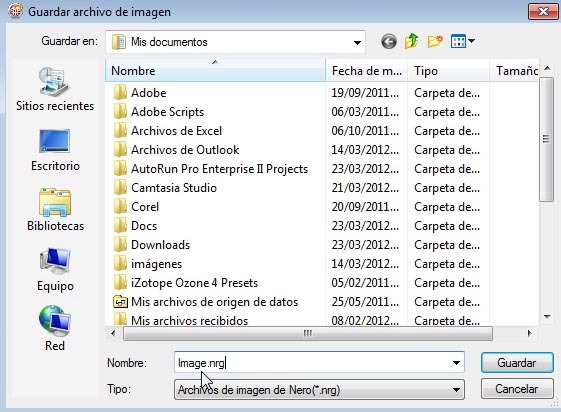
Task: Open the Nombre filename history dropdown
Action: (x=456, y=363)
